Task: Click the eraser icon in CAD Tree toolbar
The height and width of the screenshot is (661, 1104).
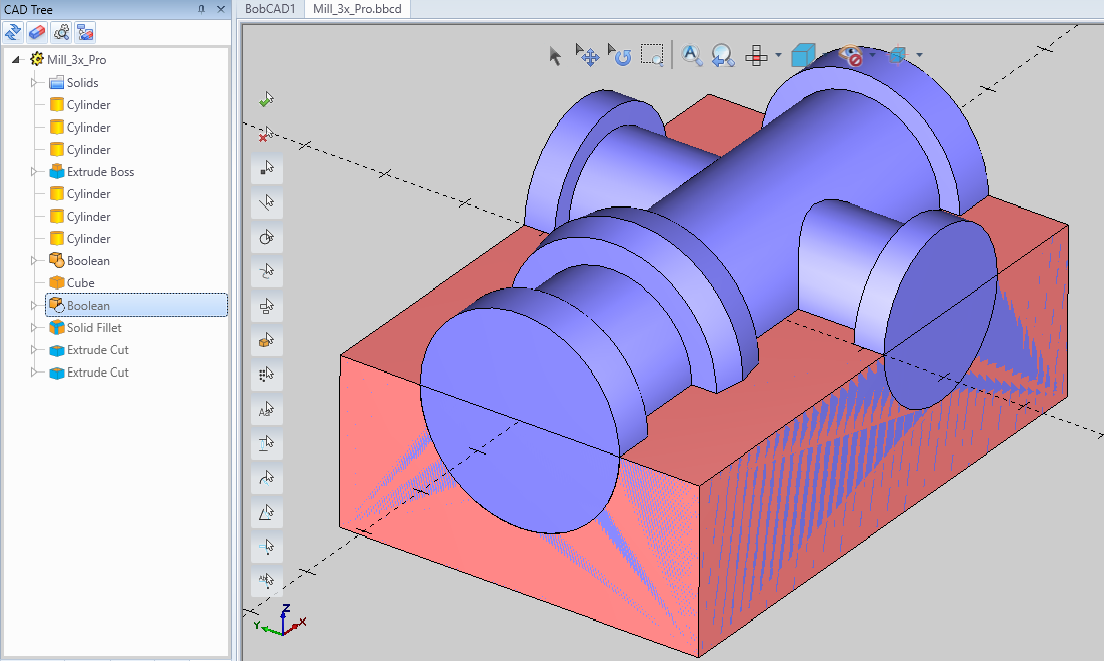Action: (36, 31)
